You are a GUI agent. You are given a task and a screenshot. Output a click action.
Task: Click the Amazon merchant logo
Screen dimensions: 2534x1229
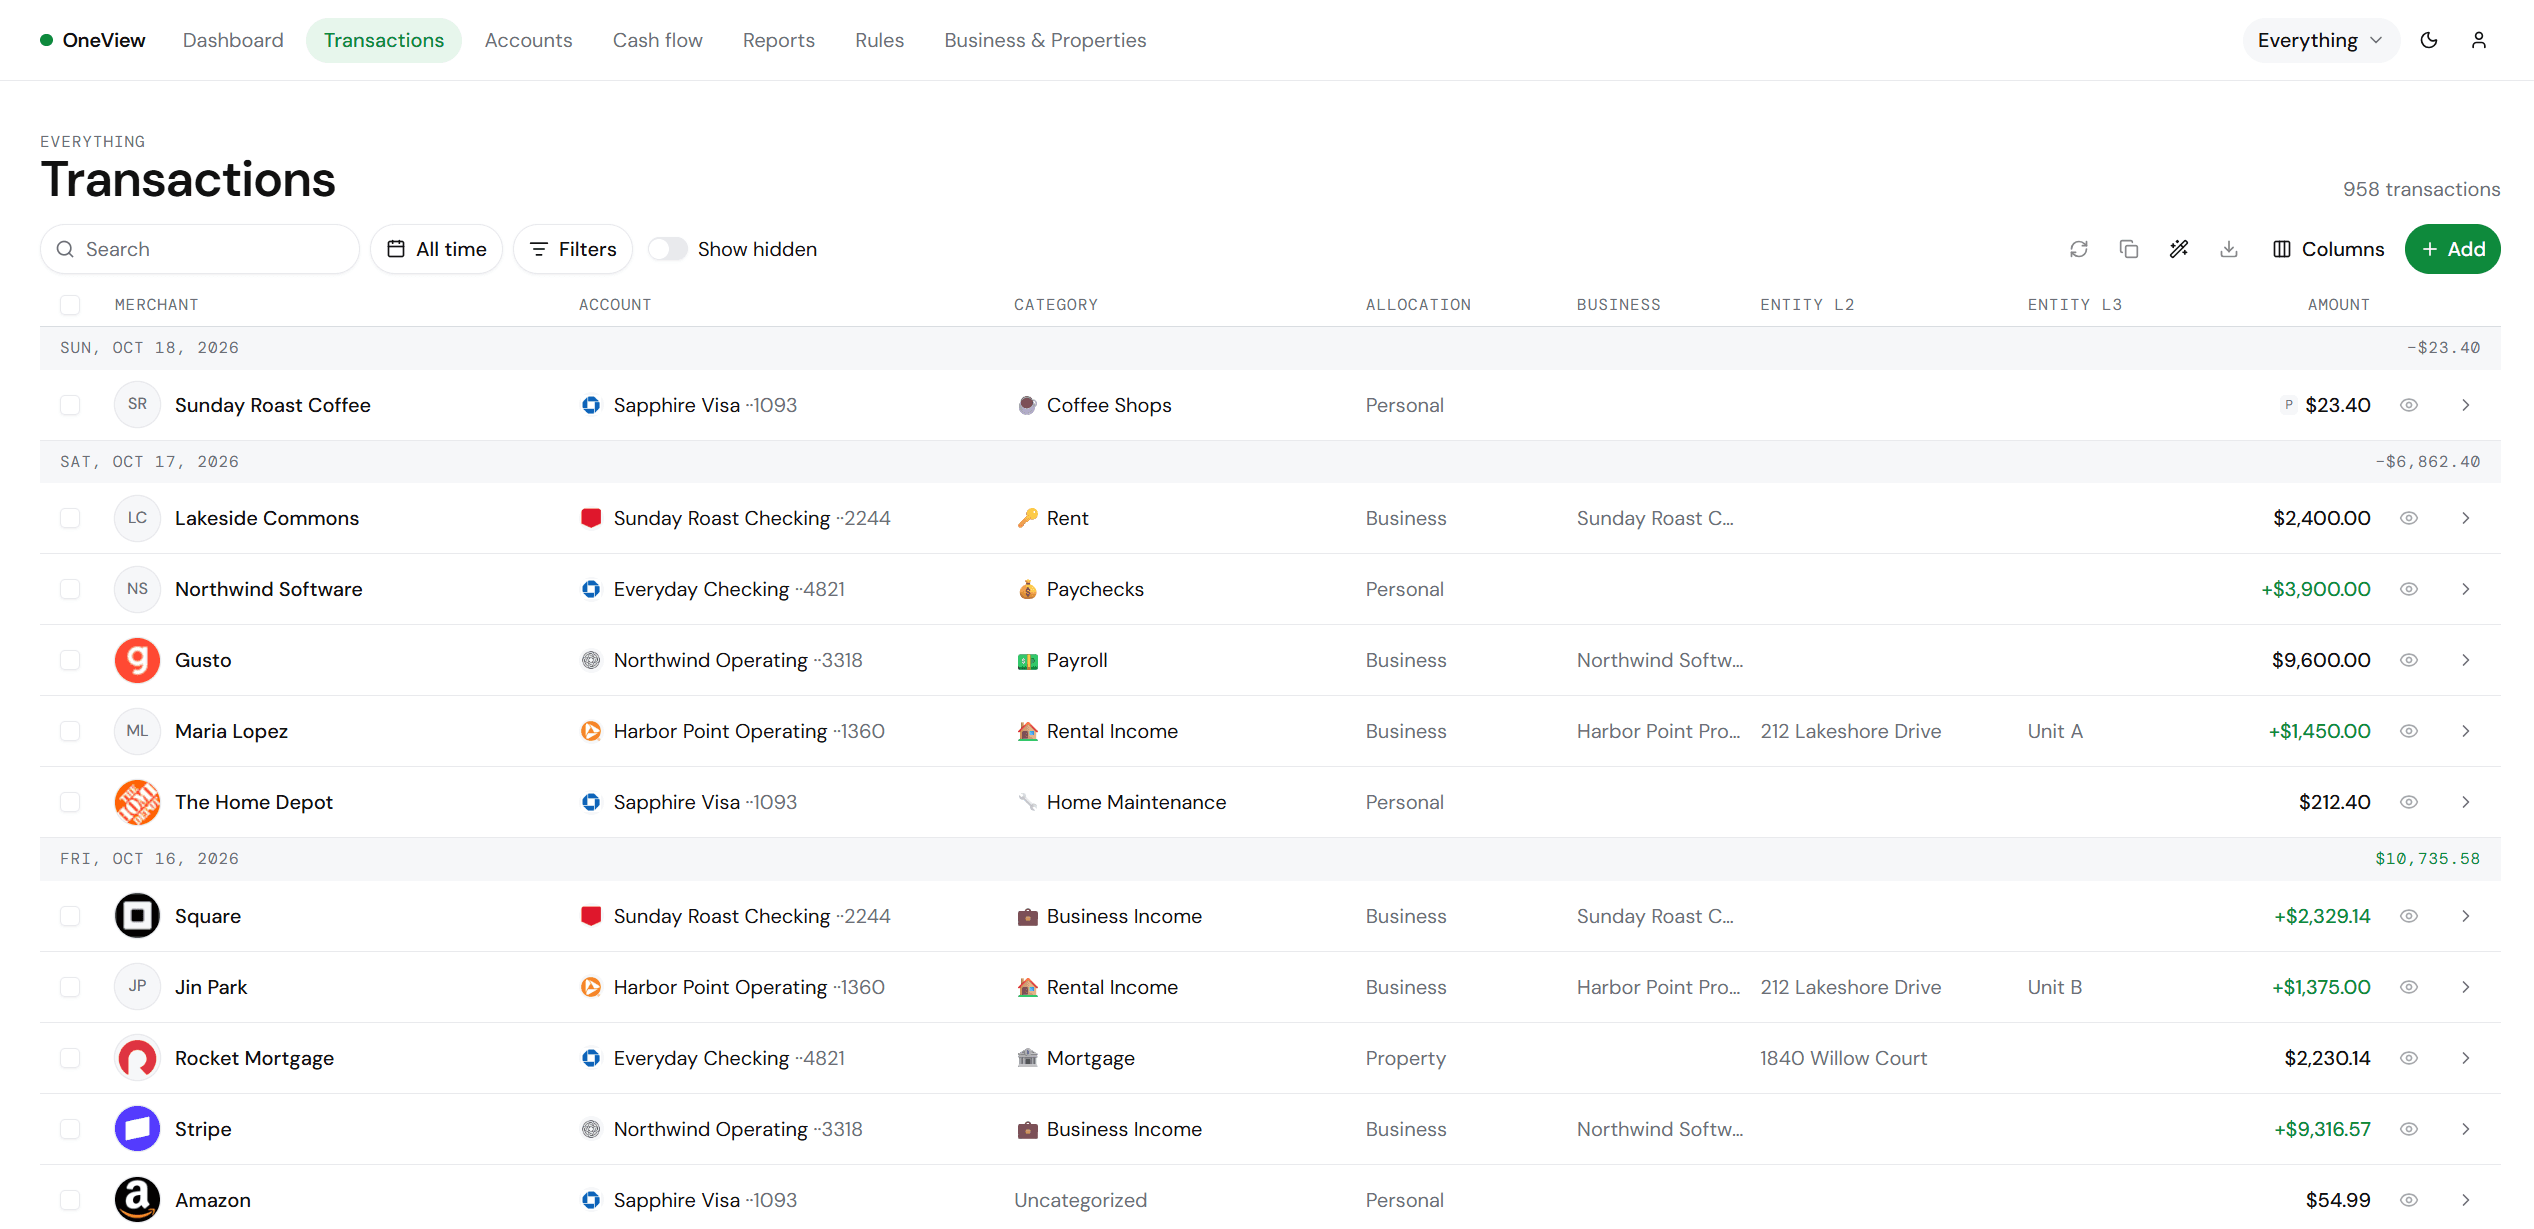137,1200
